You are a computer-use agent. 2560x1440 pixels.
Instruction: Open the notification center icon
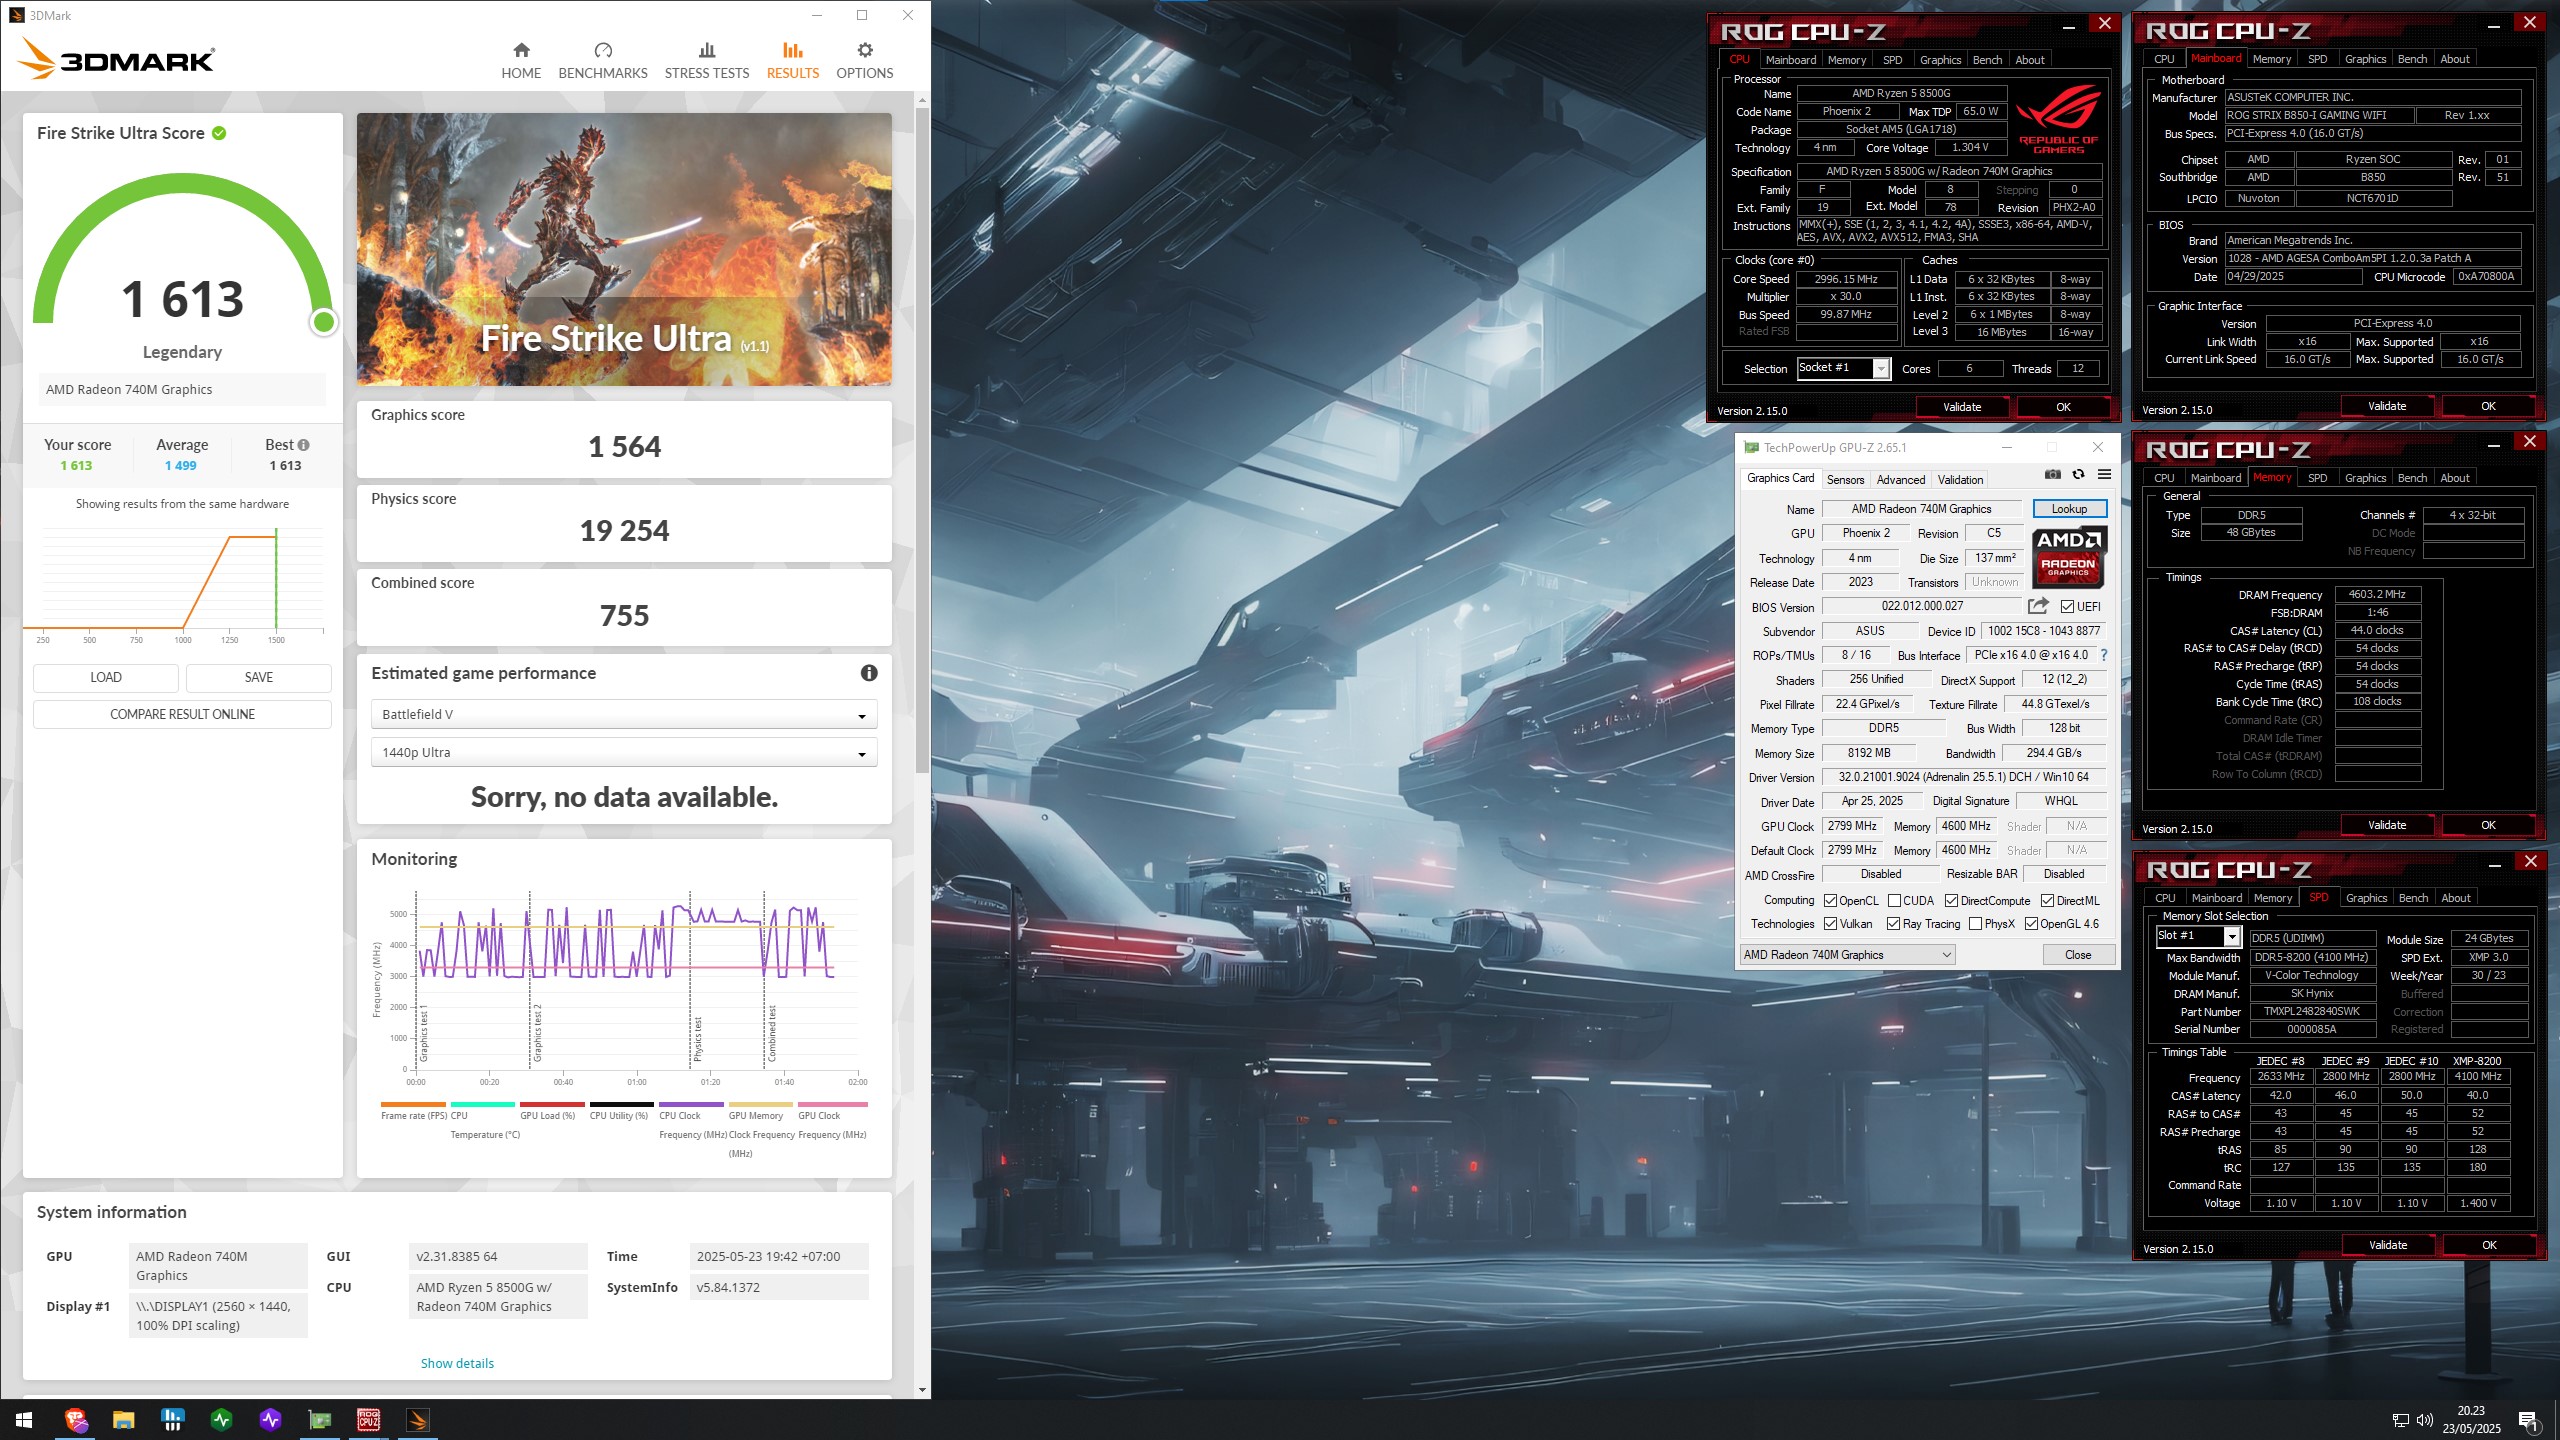point(2529,1420)
